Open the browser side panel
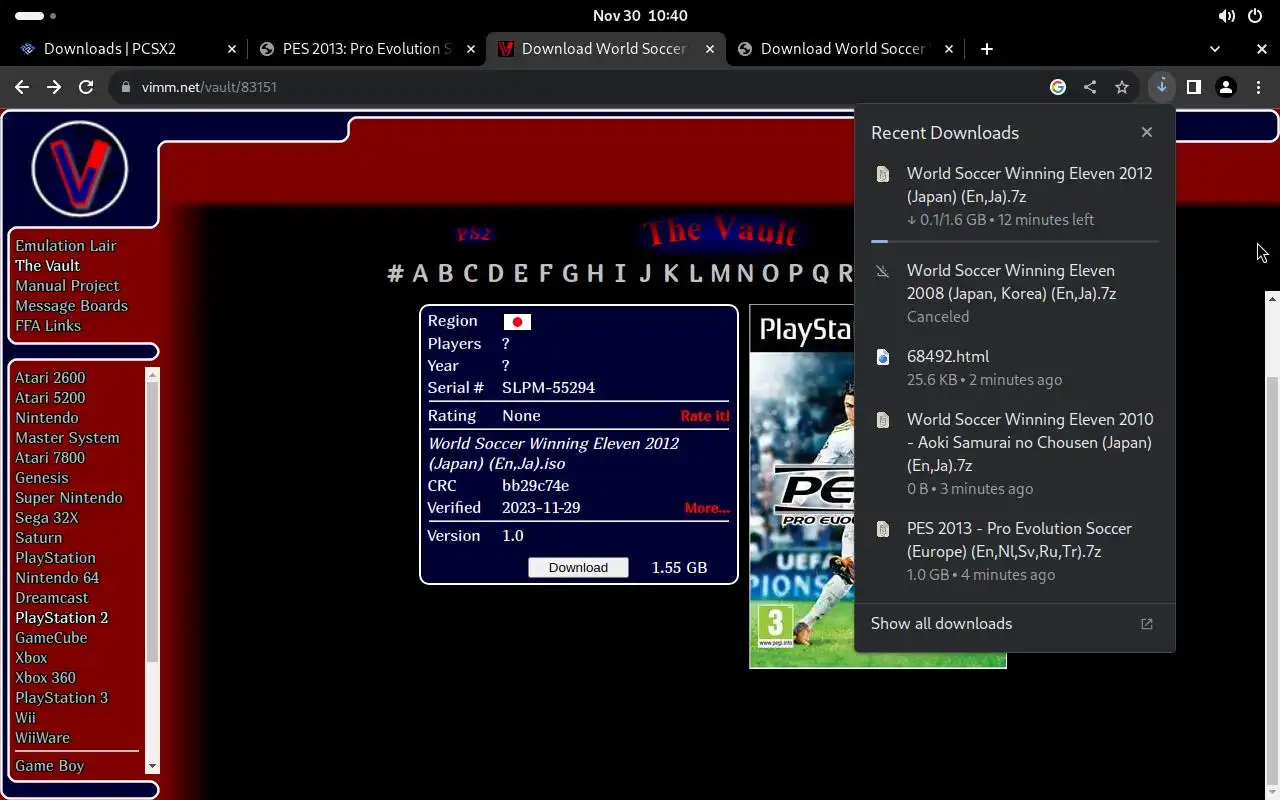 point(1193,87)
